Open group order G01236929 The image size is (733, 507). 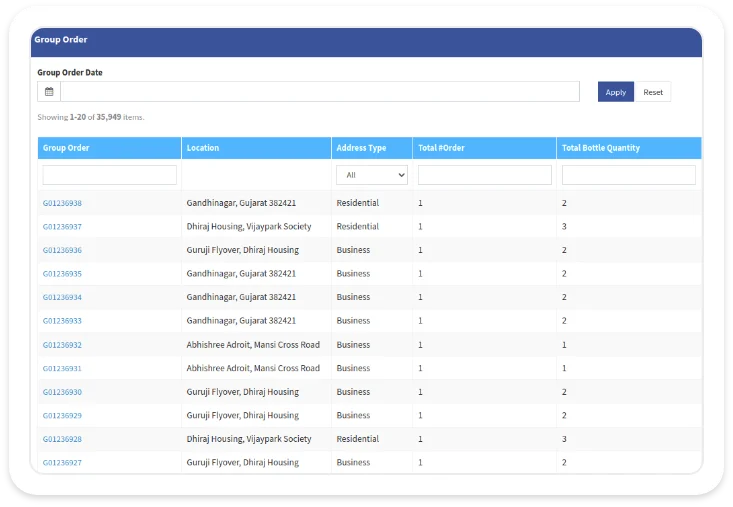(x=62, y=415)
